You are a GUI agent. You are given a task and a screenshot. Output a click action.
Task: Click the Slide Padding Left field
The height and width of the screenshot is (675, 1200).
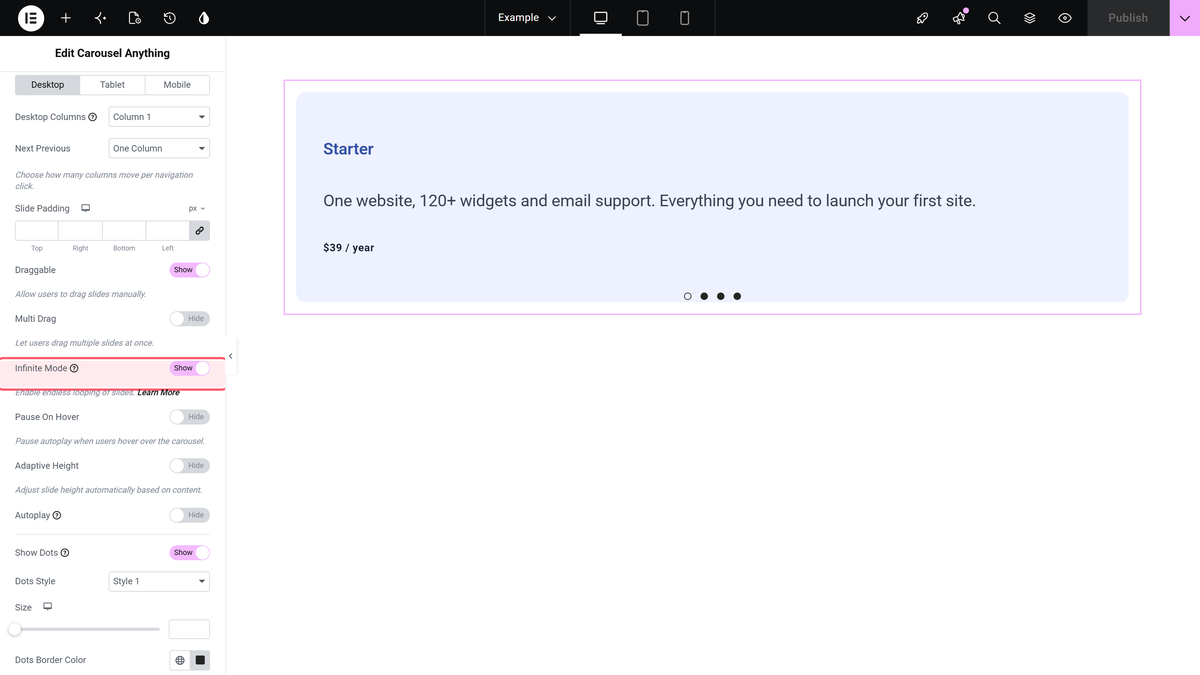click(x=168, y=231)
